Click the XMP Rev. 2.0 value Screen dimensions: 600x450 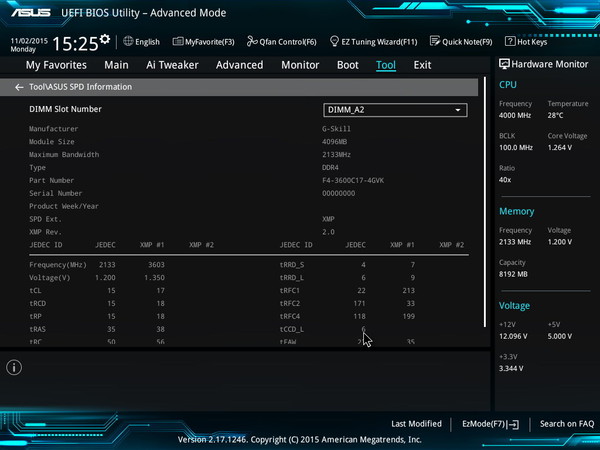[x=328, y=232]
